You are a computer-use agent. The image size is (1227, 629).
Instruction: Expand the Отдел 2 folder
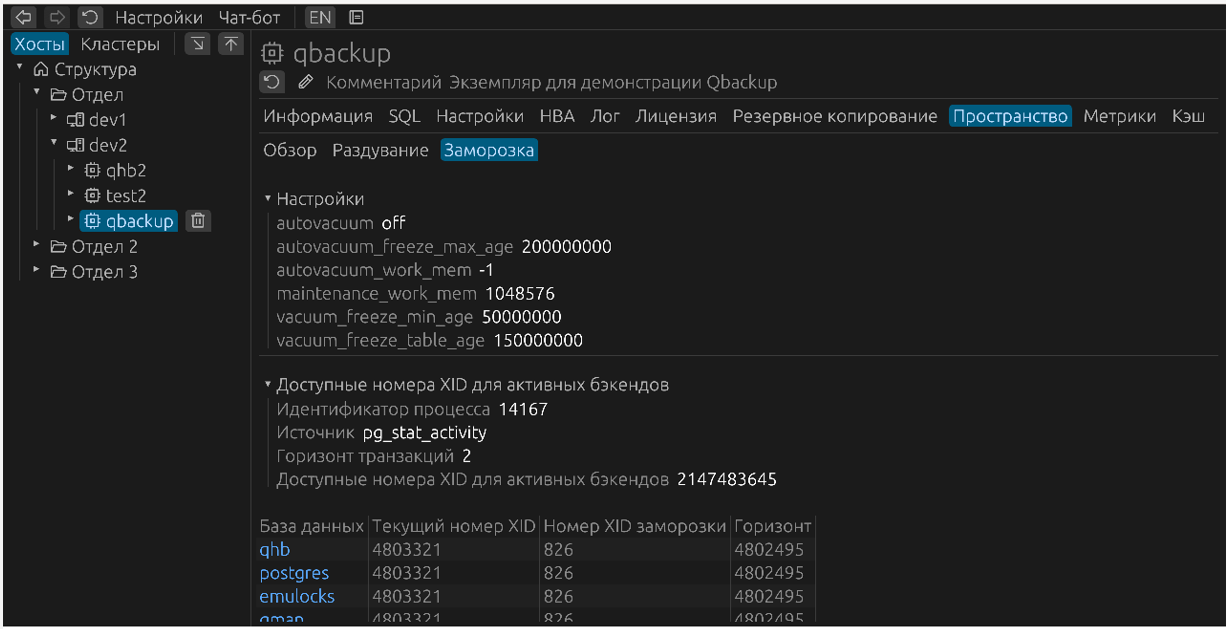36,246
